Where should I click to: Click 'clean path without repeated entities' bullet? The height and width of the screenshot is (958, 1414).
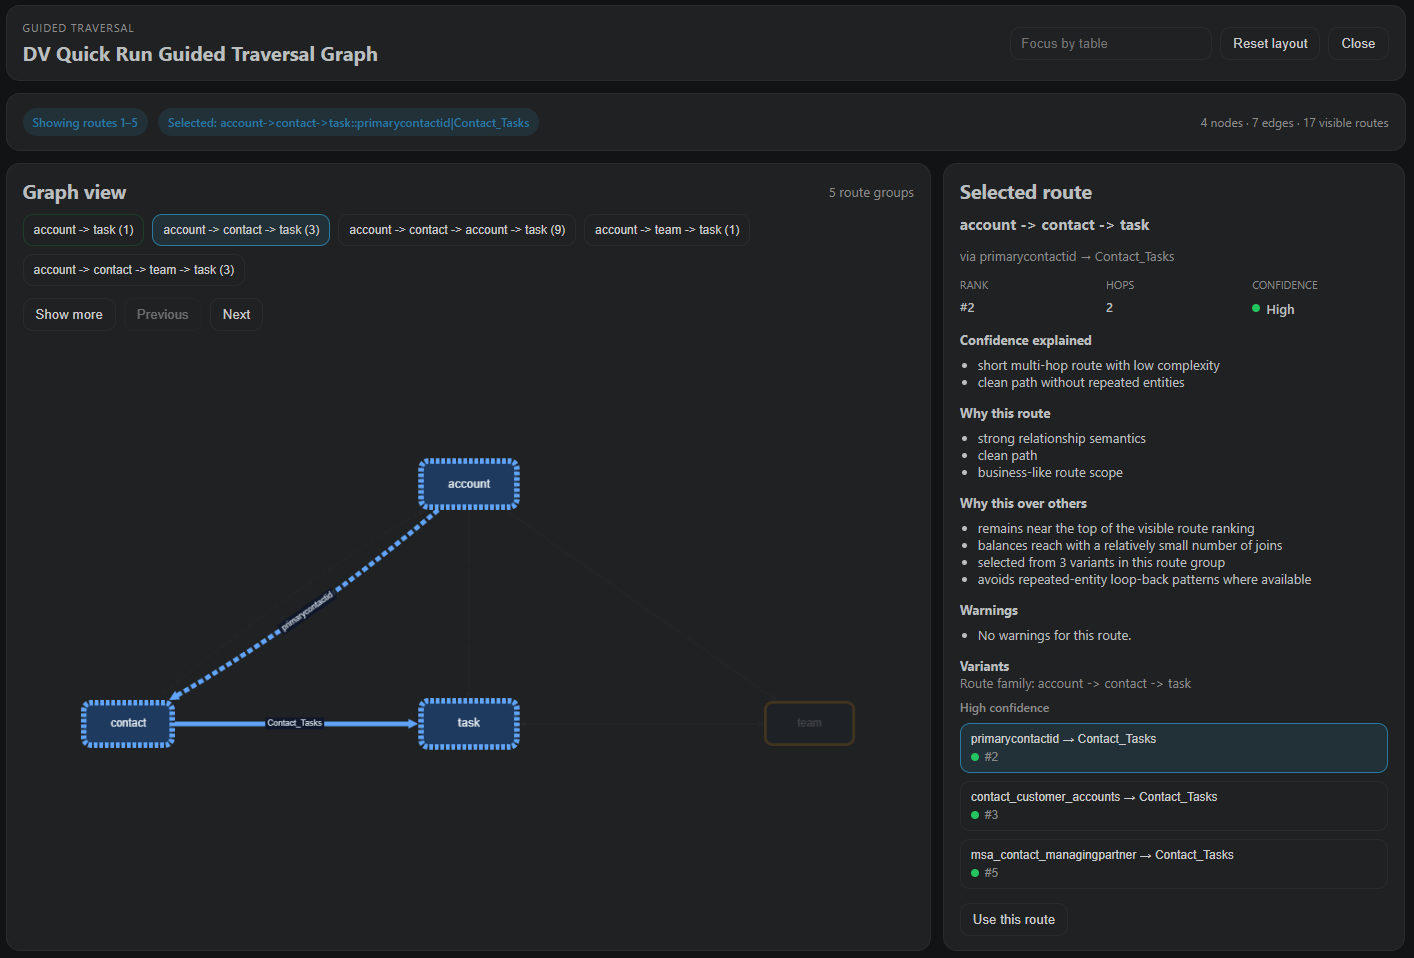click(1081, 383)
